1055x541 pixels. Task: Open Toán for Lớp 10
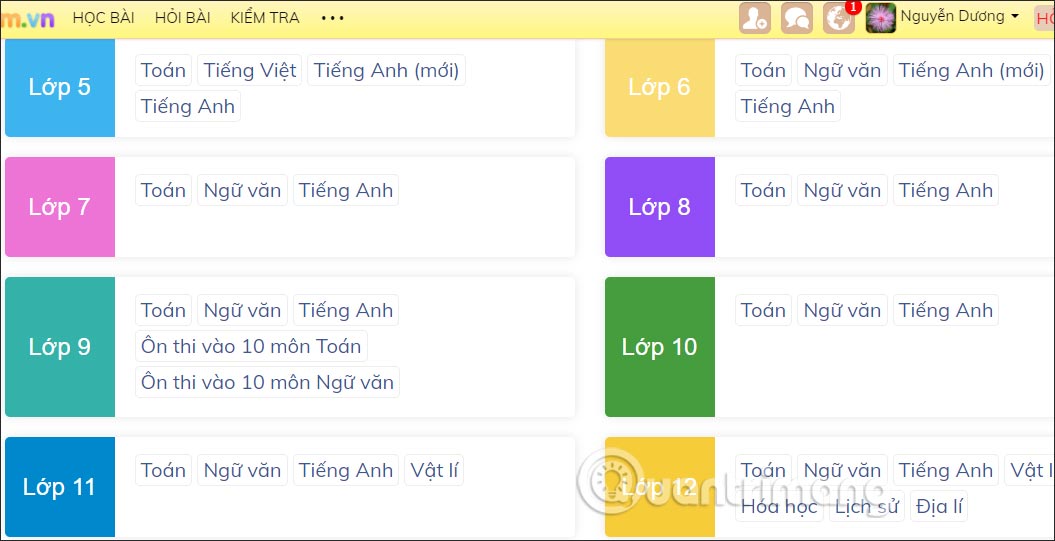(x=764, y=310)
